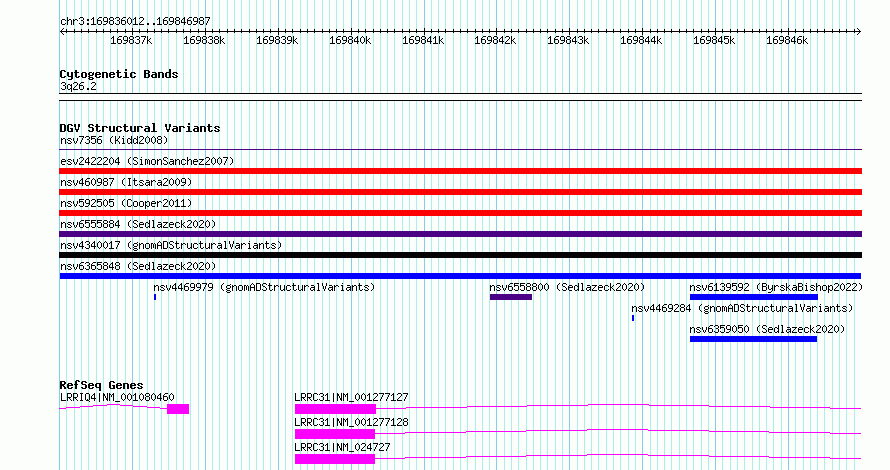Click the 169840k ruler tick label
Image resolution: width=890 pixels, height=470 pixels.
tap(350, 40)
